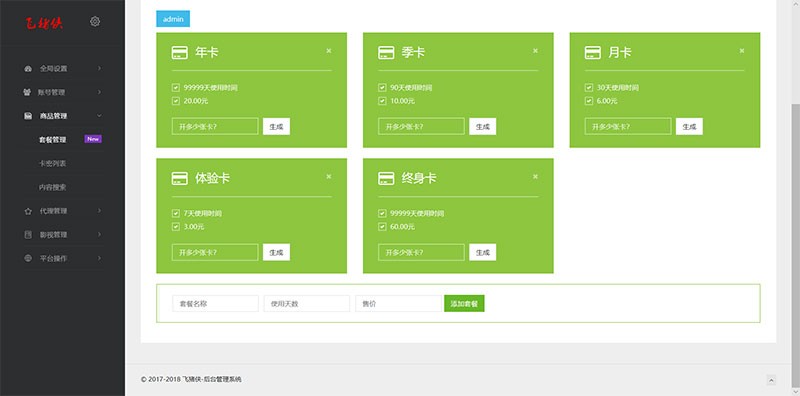Collapse the 商品管理 sidebar section
Viewport: 800px width, 396px height.
(99, 116)
